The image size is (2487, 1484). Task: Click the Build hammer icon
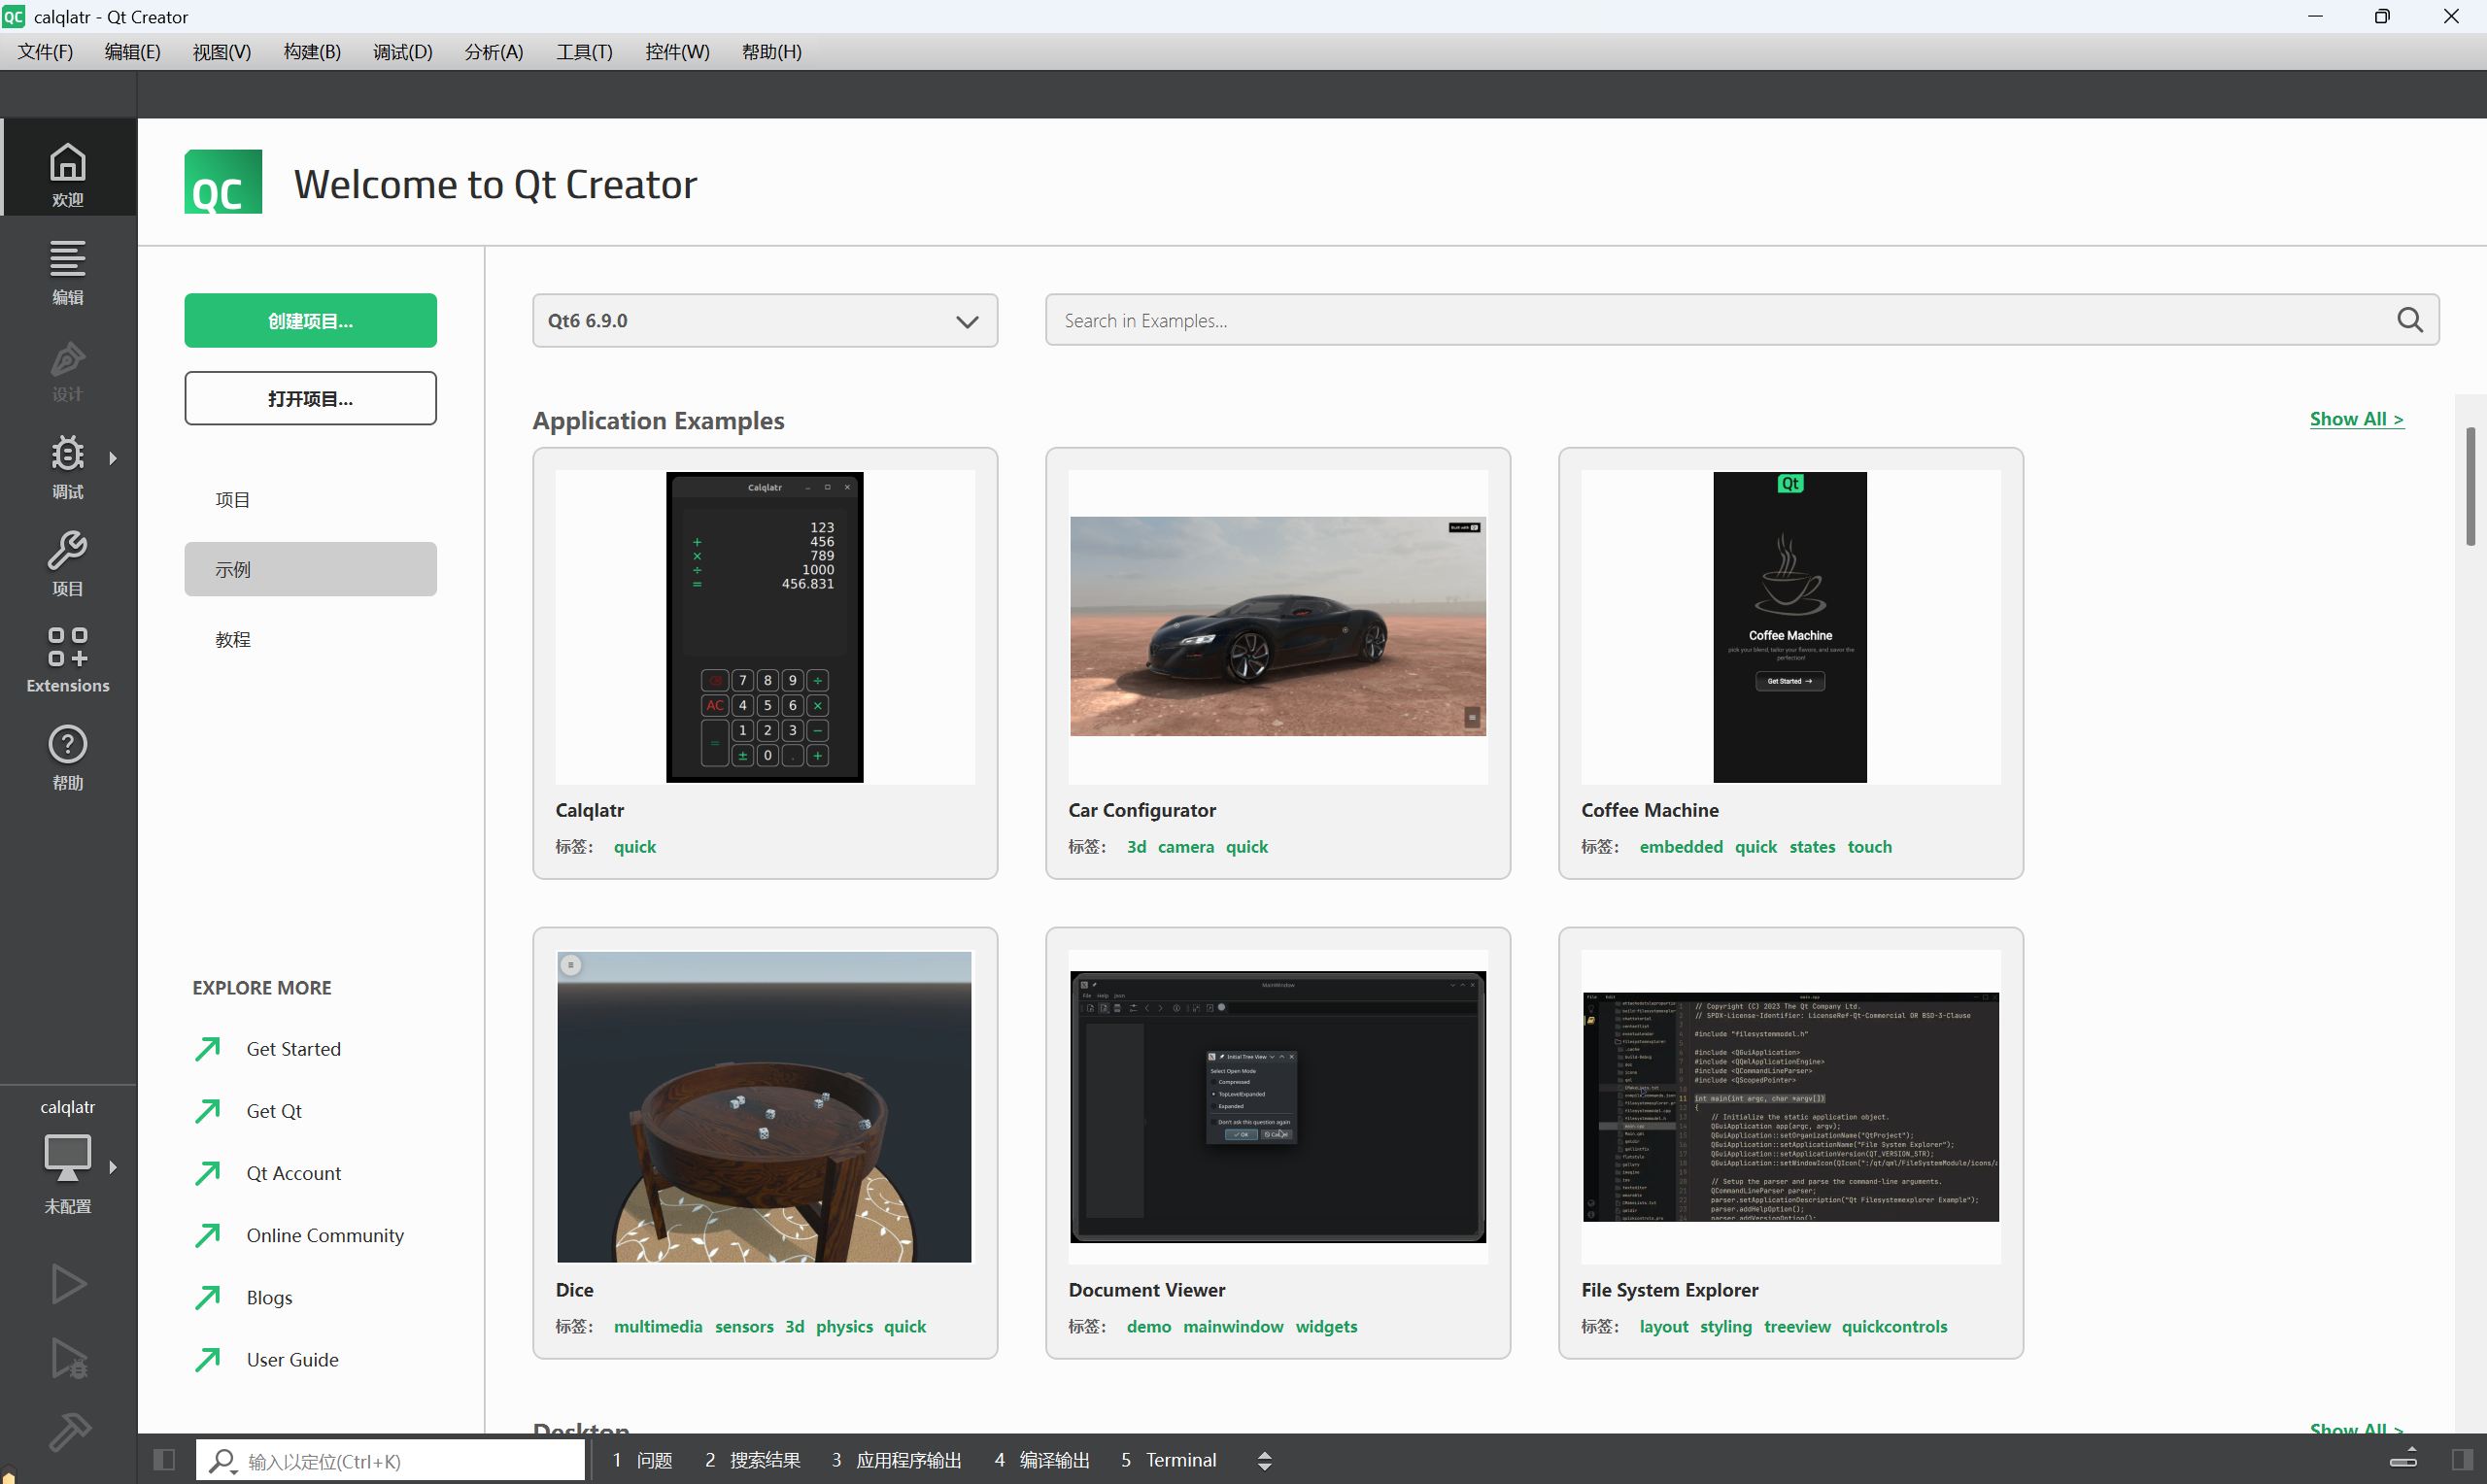(x=68, y=1431)
